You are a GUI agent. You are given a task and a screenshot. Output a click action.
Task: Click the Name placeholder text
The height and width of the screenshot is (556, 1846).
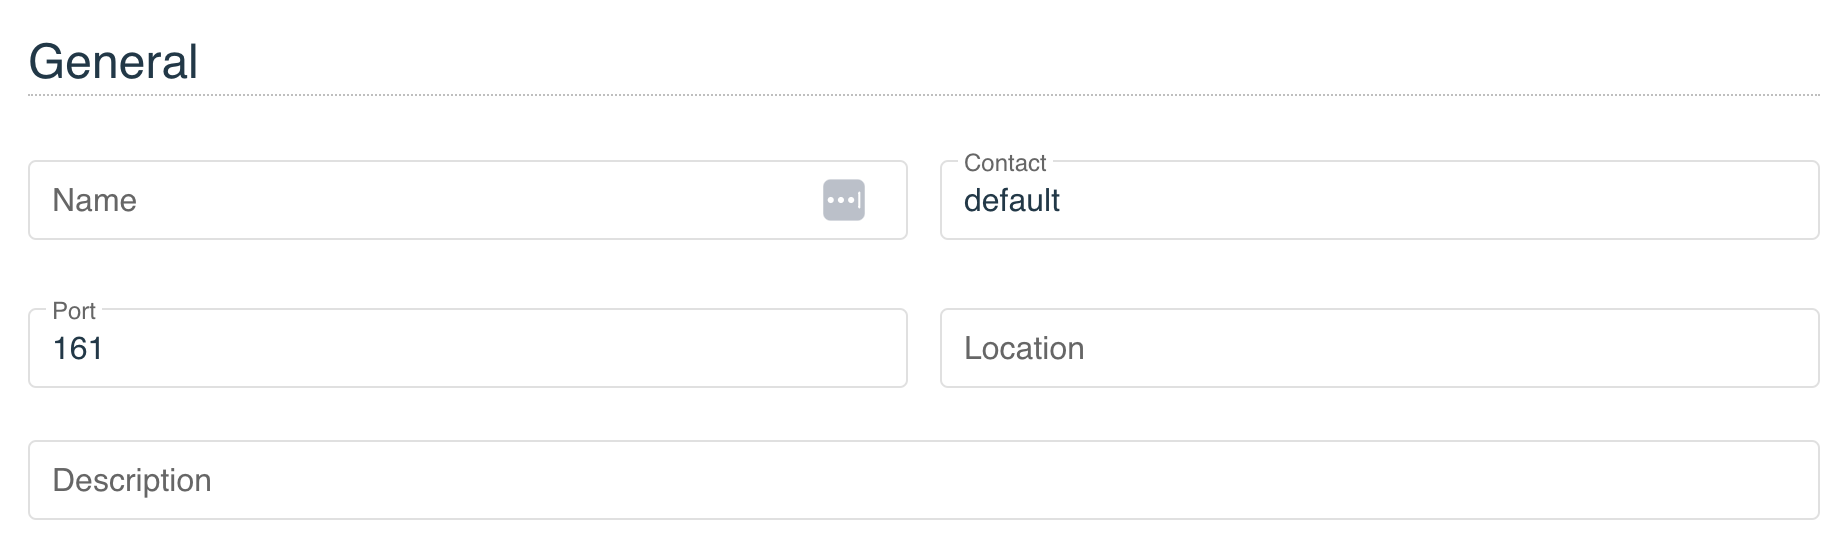click(94, 200)
